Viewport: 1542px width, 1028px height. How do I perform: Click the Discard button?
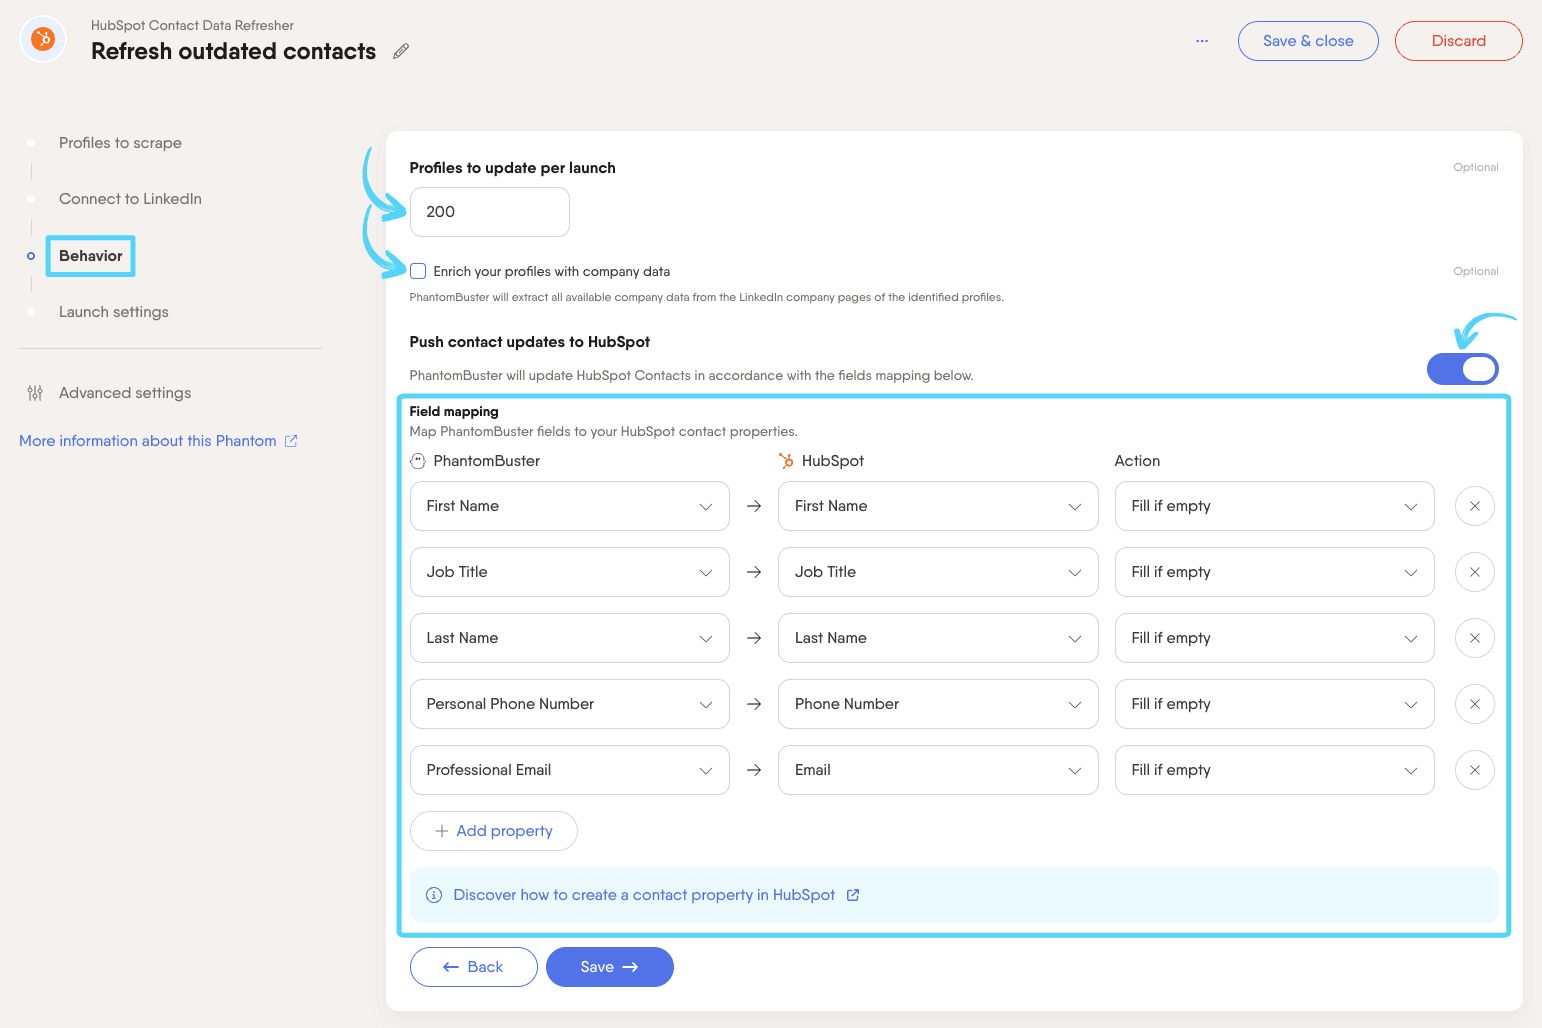tap(1458, 41)
